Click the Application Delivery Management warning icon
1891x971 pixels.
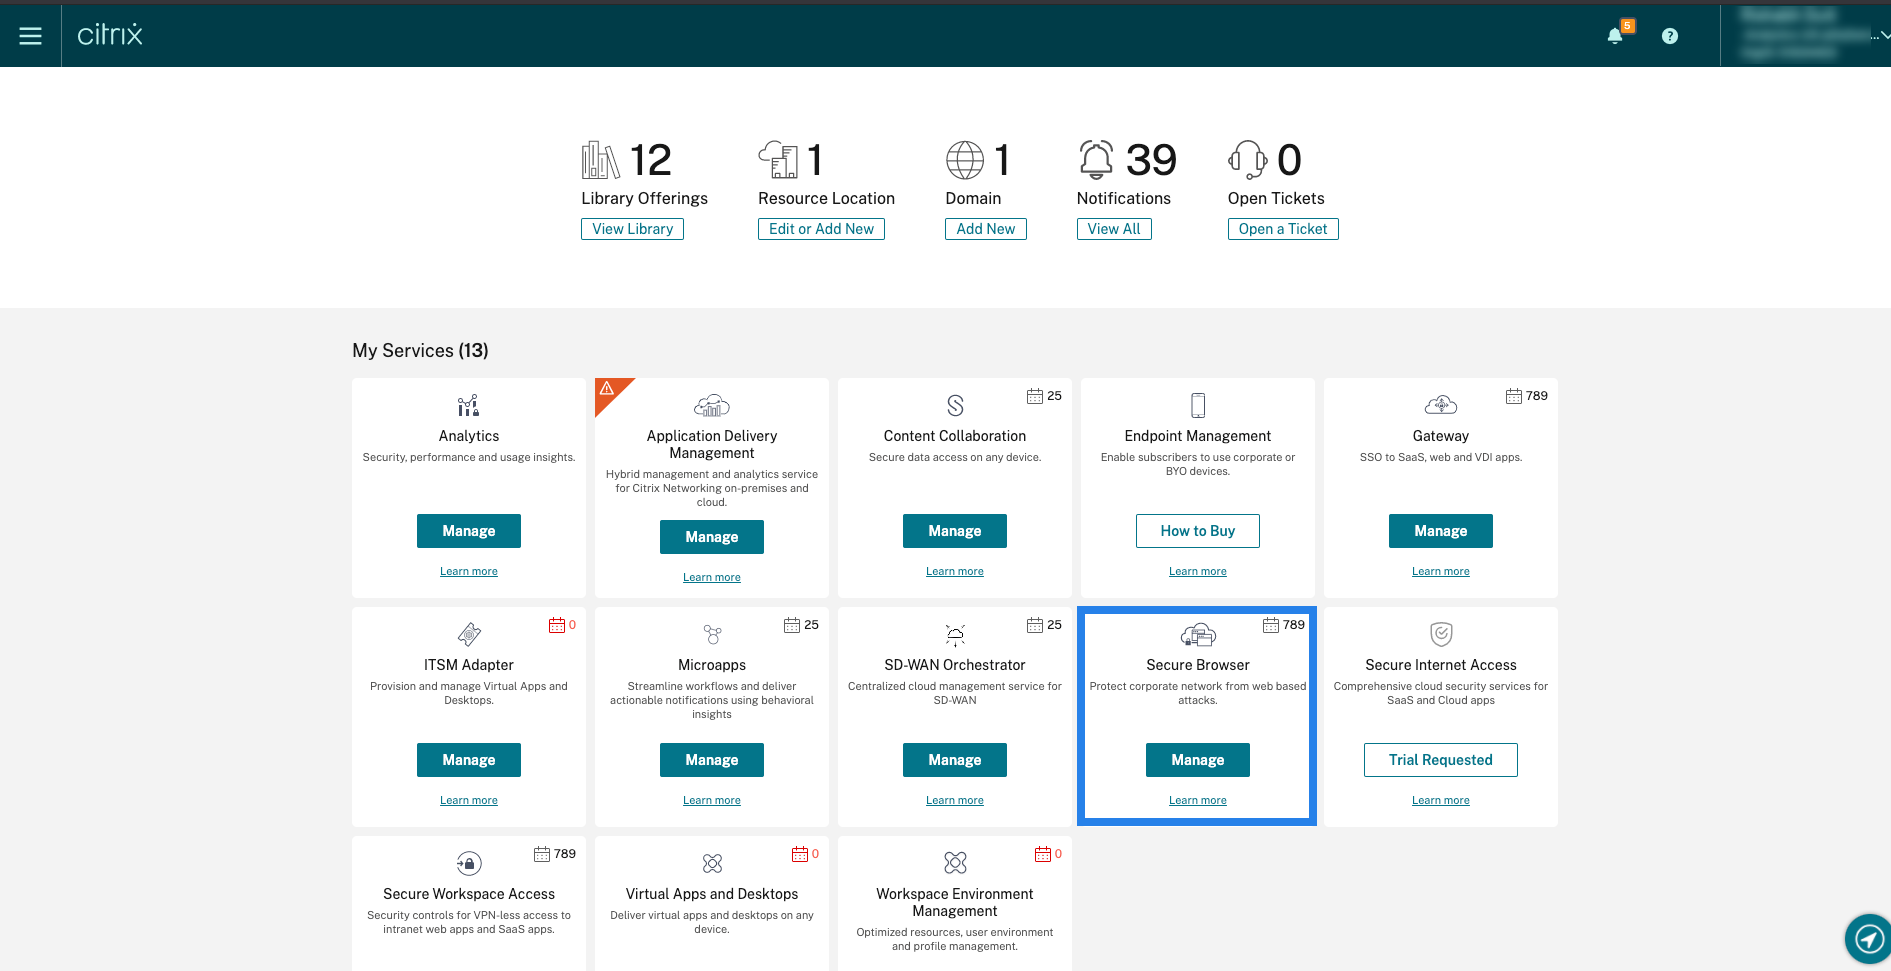pos(607,389)
